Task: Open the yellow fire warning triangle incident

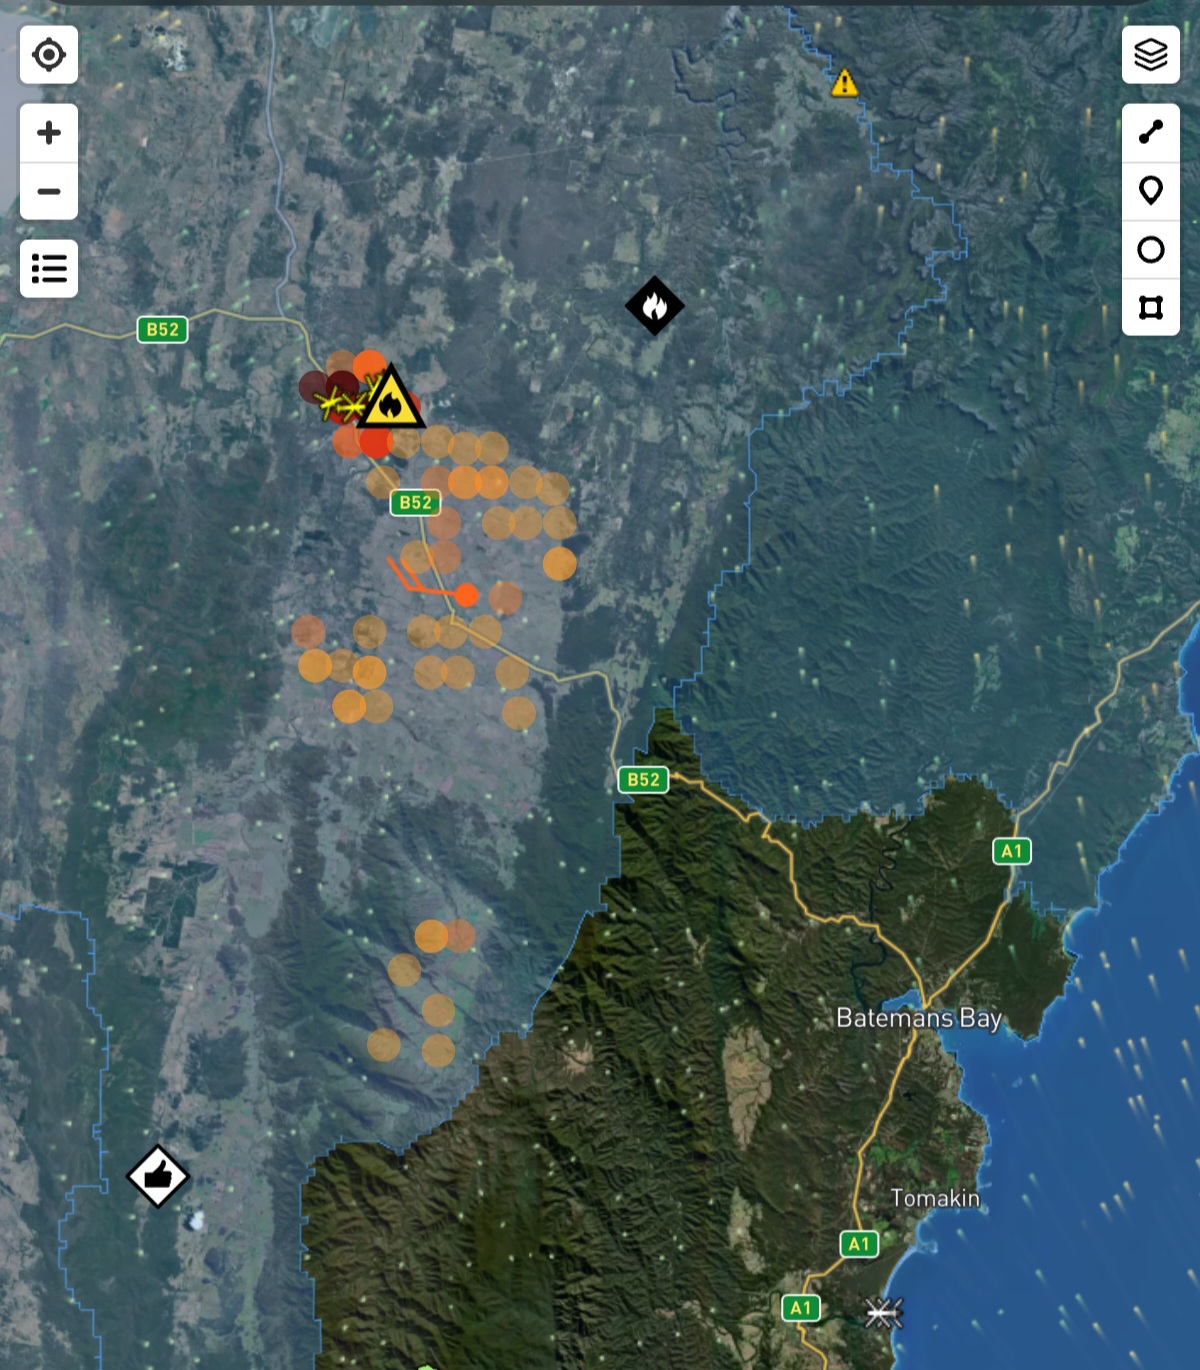Action: pos(390,398)
